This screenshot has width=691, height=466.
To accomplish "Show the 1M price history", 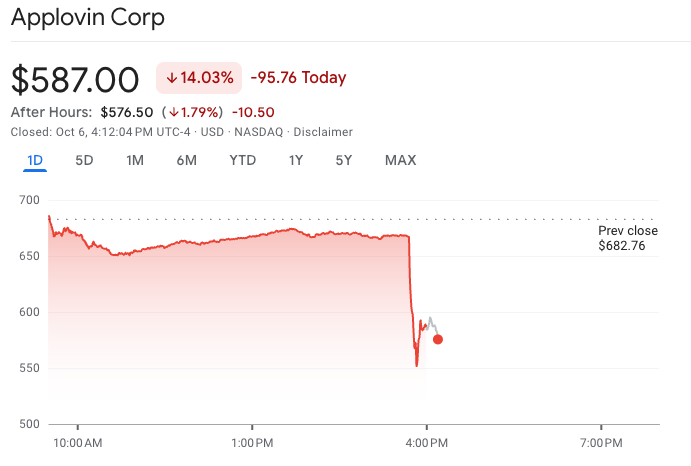I will point(135,160).
